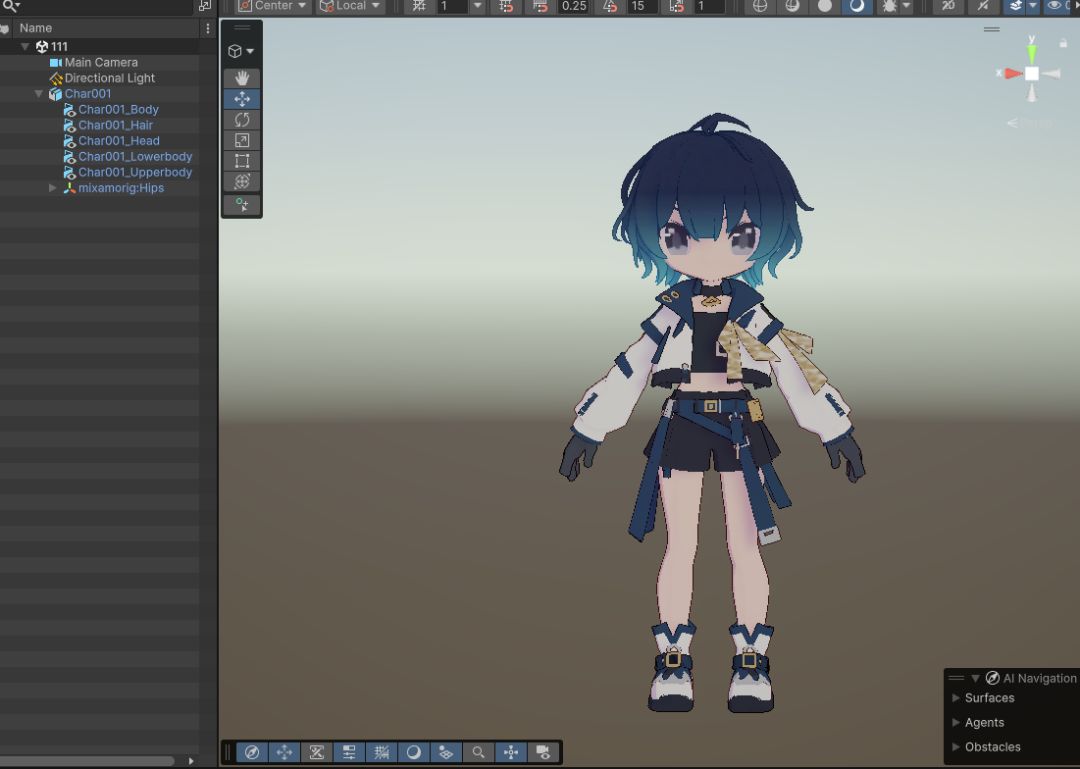Screen dimensions: 1080x769
Task: Open the Center pivot mode dropdown
Action: click(272, 6)
